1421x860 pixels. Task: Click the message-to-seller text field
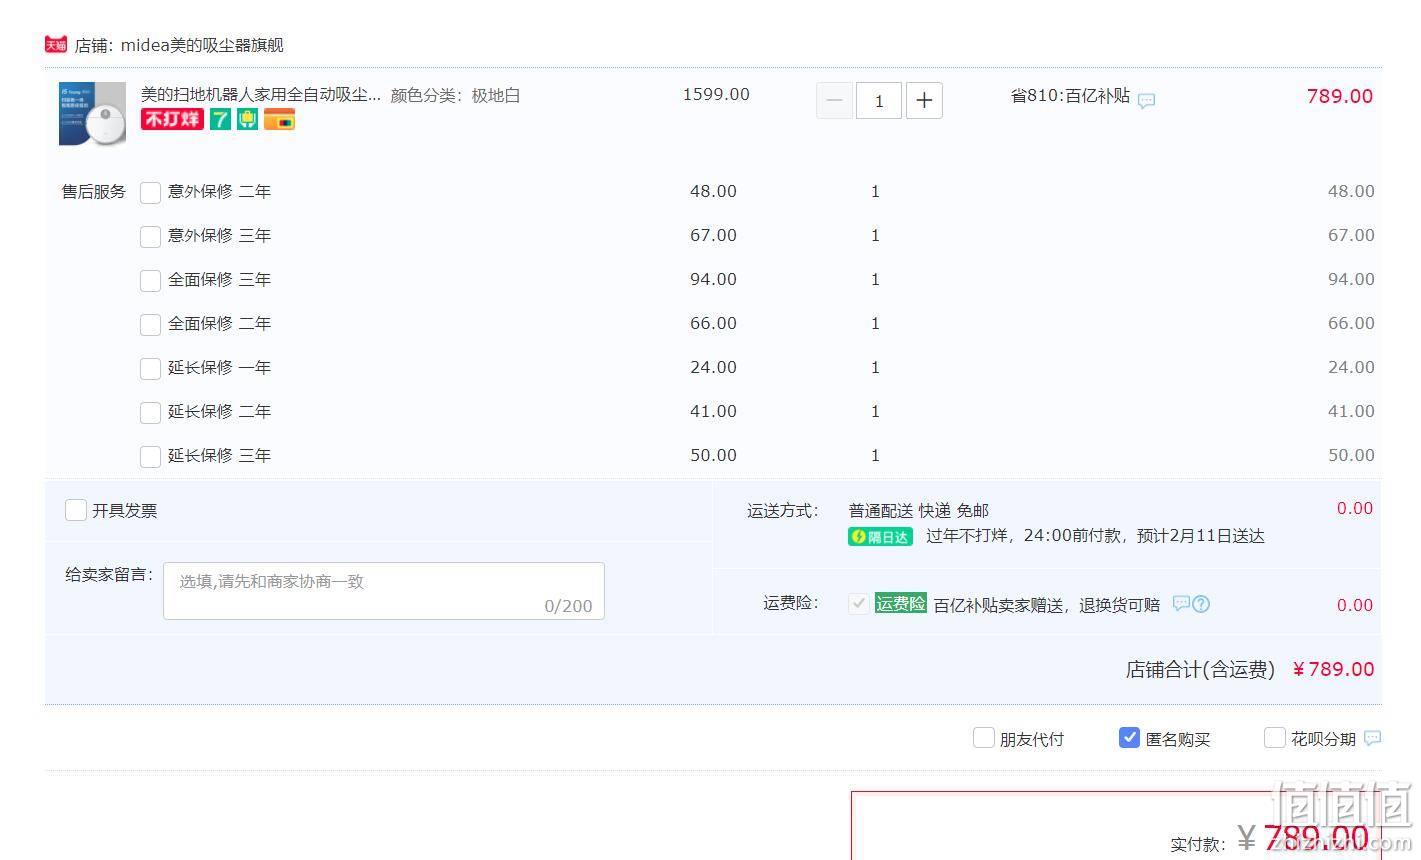[384, 591]
